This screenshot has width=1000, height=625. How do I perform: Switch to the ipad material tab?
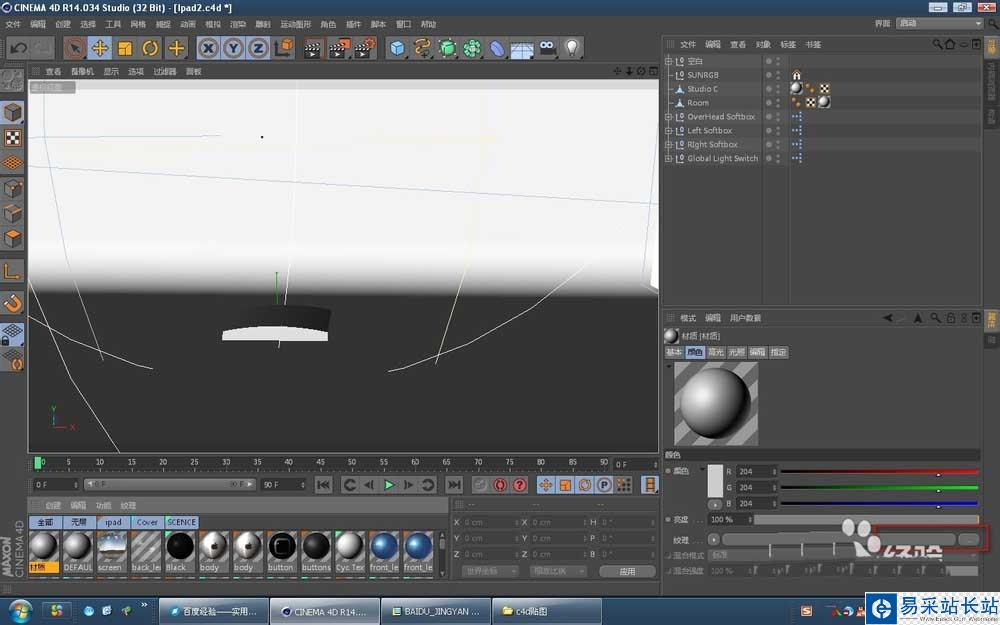[x=113, y=522]
